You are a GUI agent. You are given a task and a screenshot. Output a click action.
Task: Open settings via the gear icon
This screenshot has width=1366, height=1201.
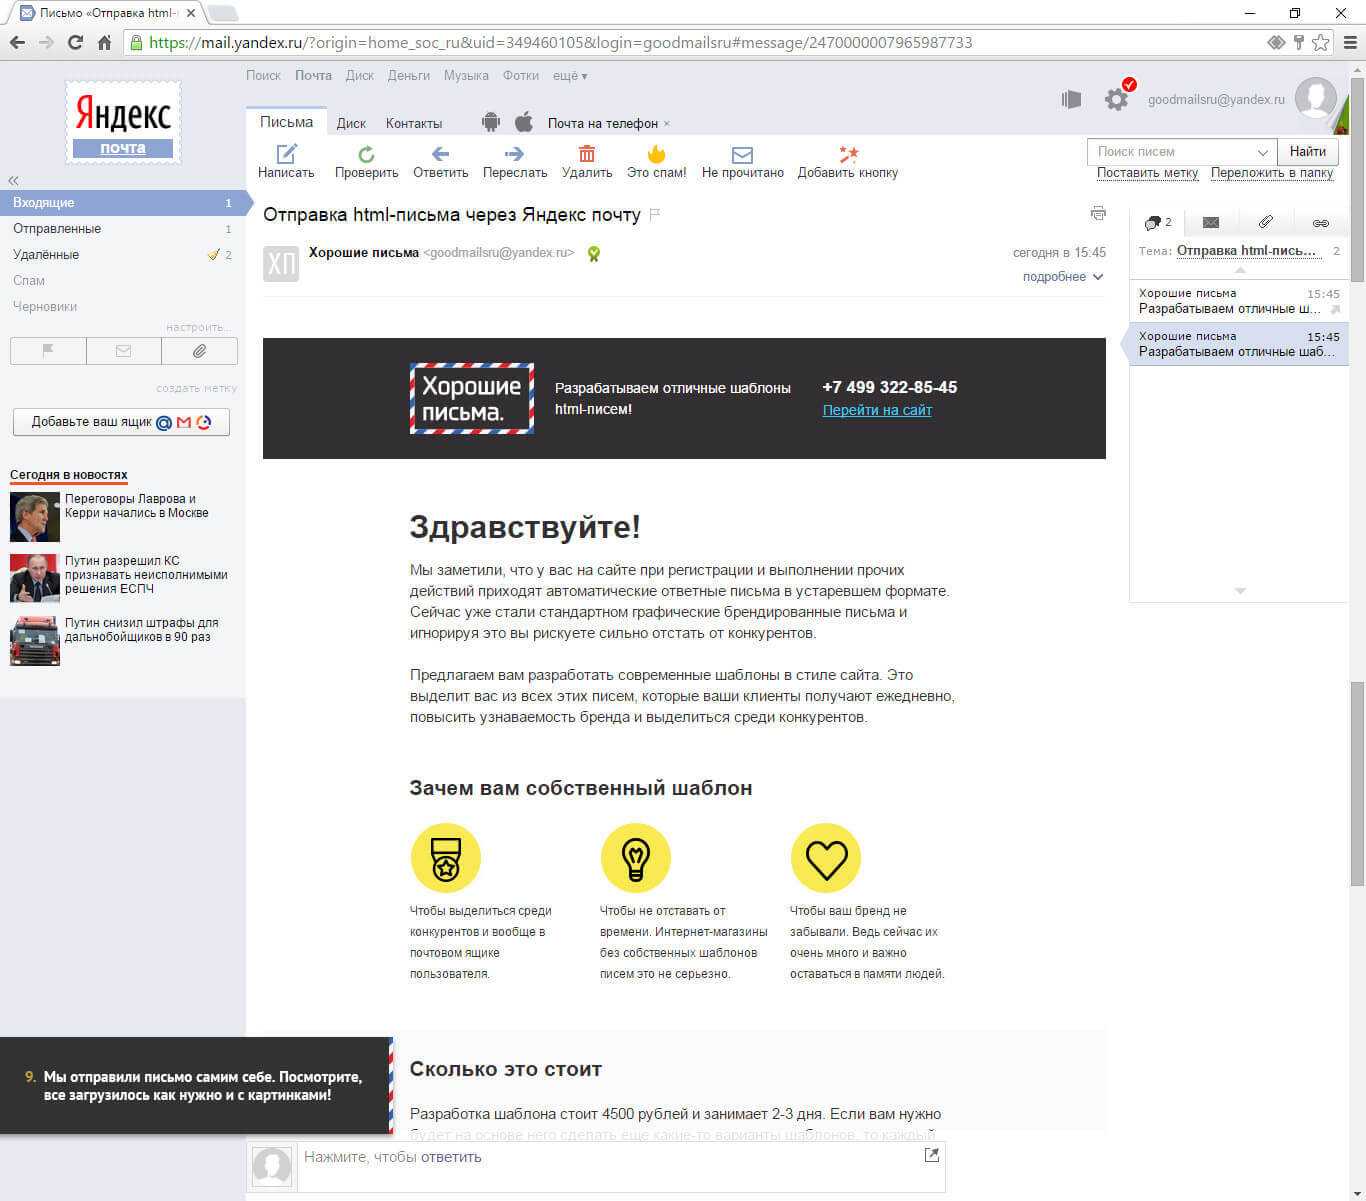(x=1116, y=99)
